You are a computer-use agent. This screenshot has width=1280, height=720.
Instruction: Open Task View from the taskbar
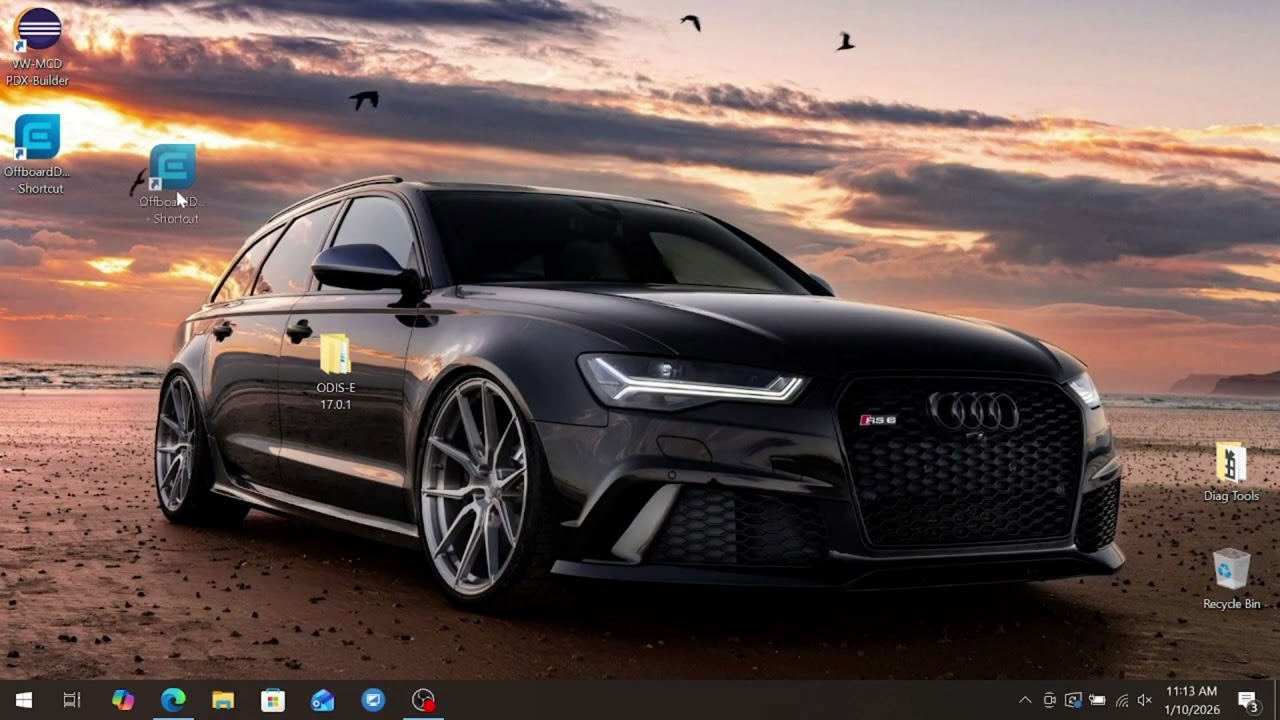(x=72, y=700)
